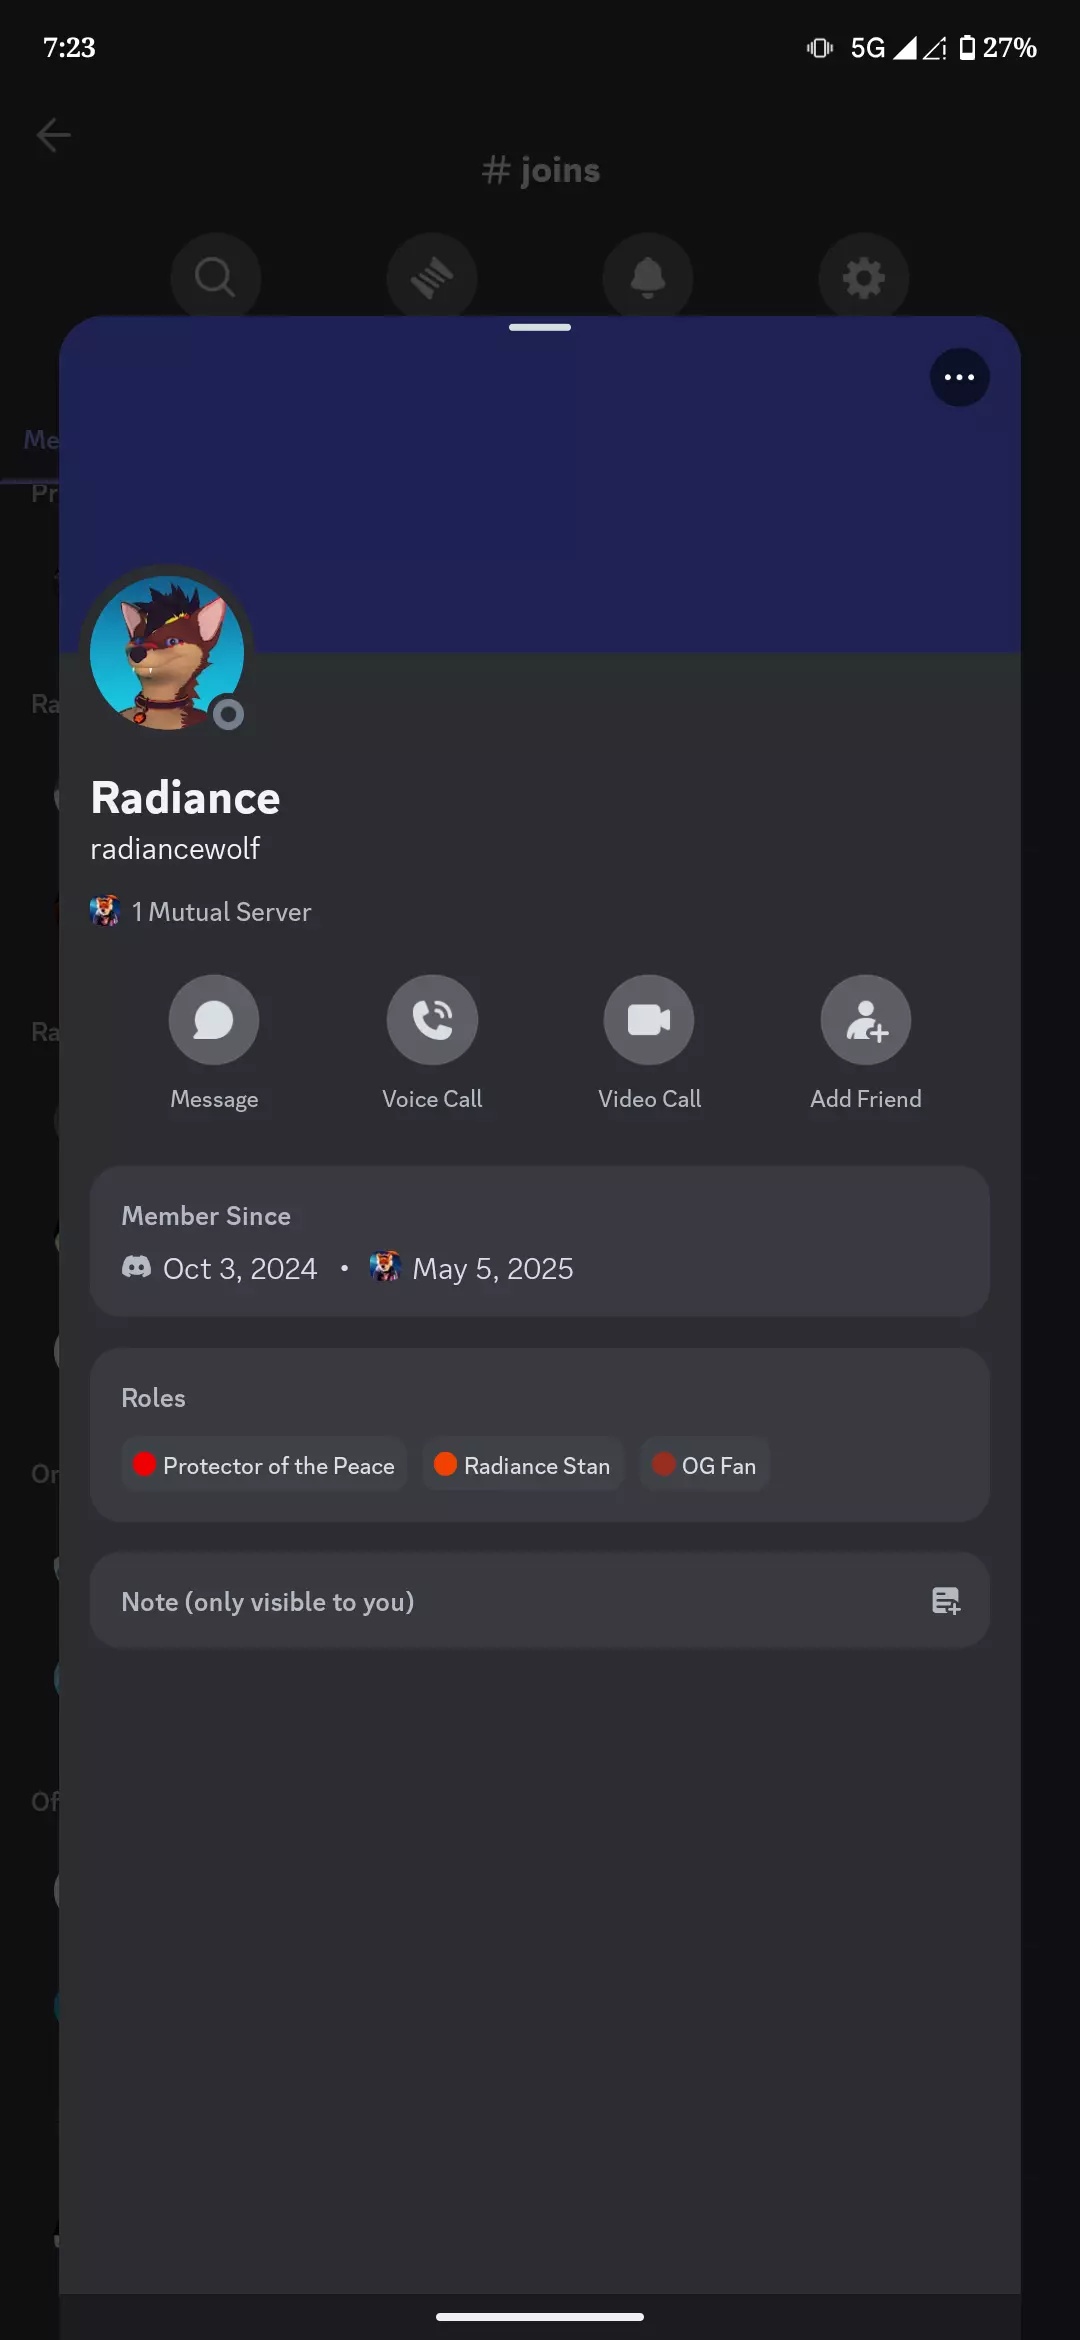
Task: Open channel search magnifier icon
Action: 215,277
